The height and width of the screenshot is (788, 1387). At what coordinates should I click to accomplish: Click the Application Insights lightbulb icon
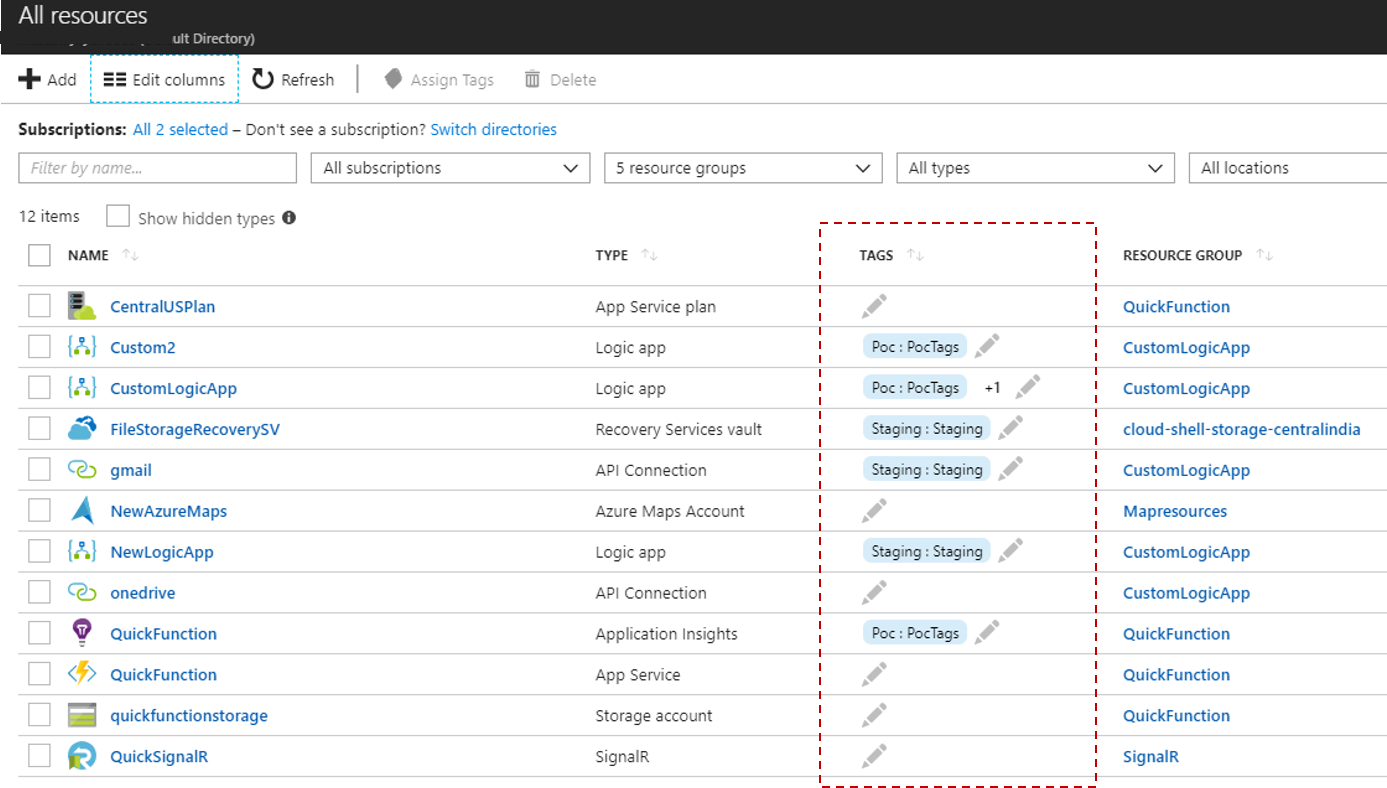click(x=82, y=633)
